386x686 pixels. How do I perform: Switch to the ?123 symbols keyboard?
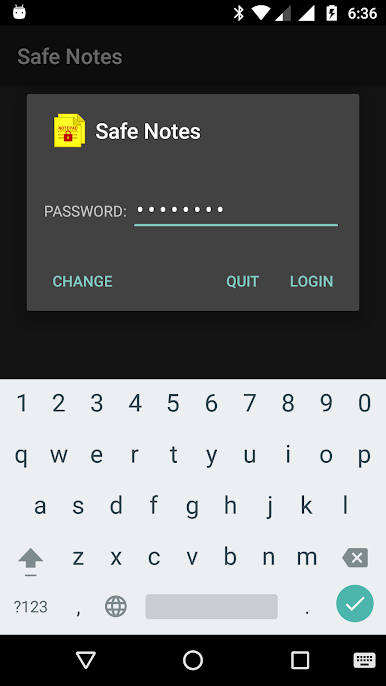point(31,606)
